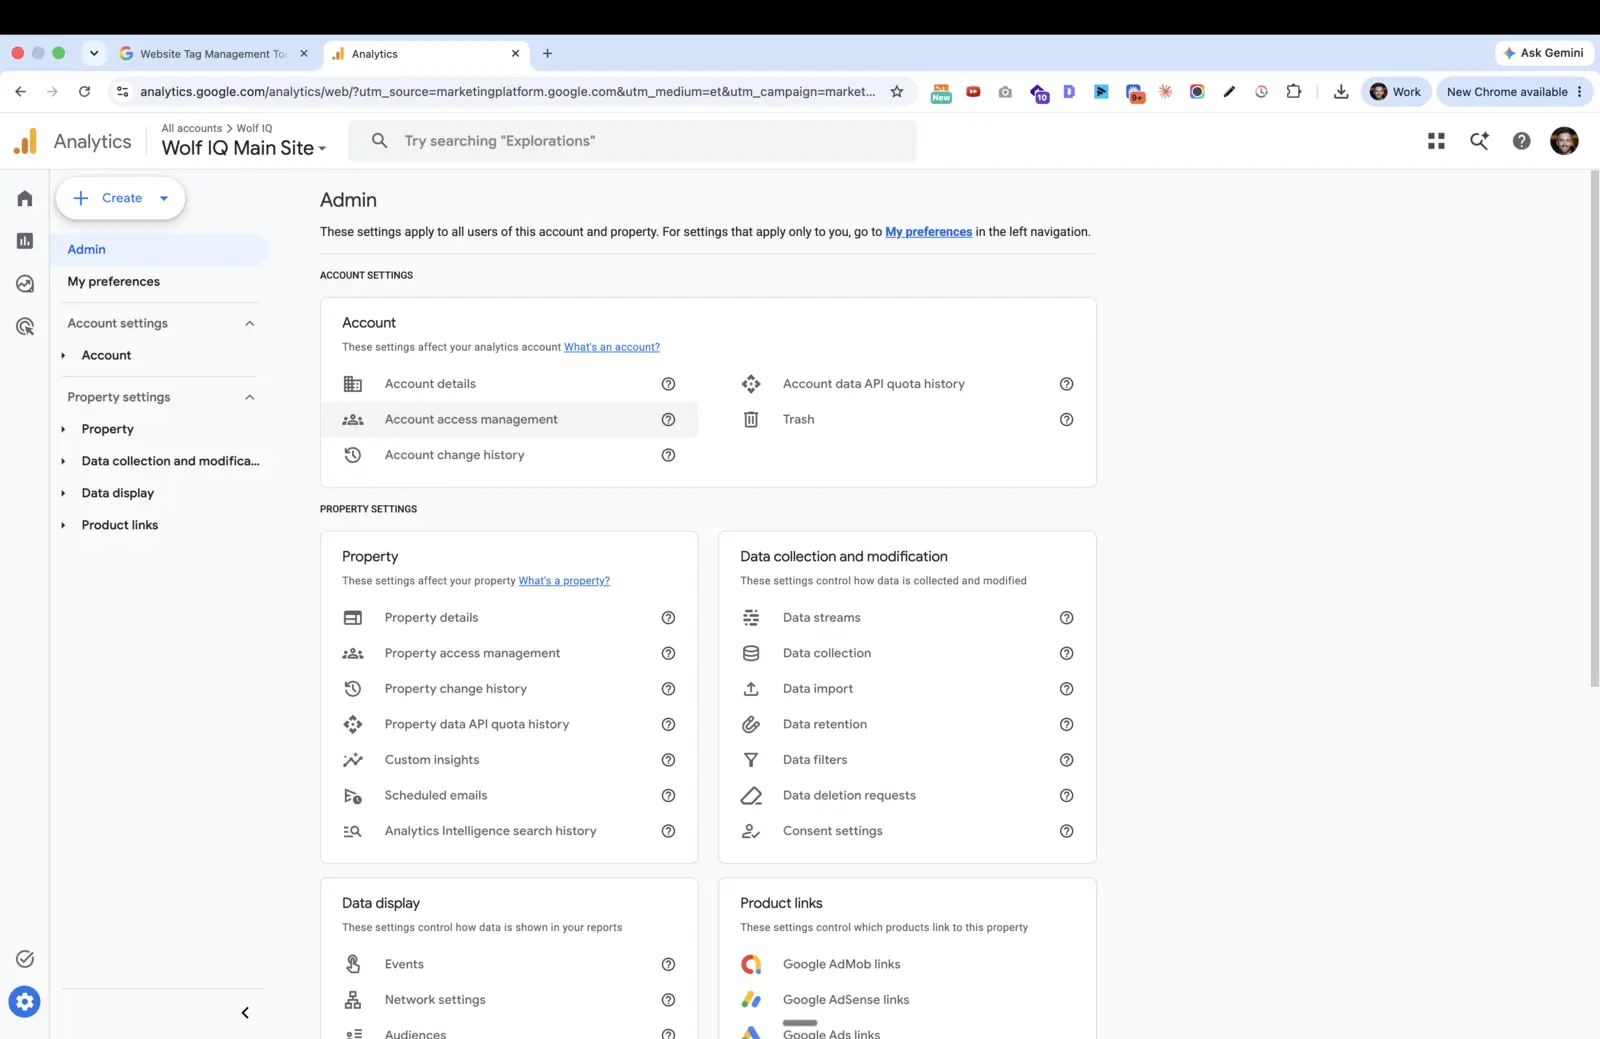Open Account access management
The width and height of the screenshot is (1600, 1039).
tap(509, 420)
